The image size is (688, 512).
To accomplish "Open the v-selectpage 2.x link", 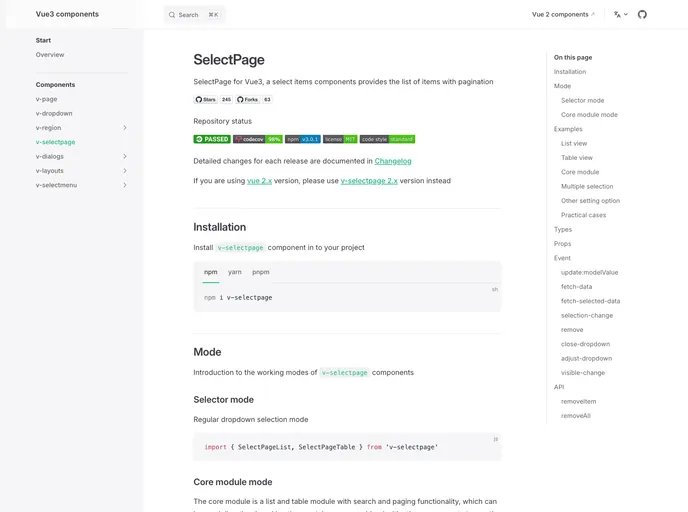I will [369, 181].
